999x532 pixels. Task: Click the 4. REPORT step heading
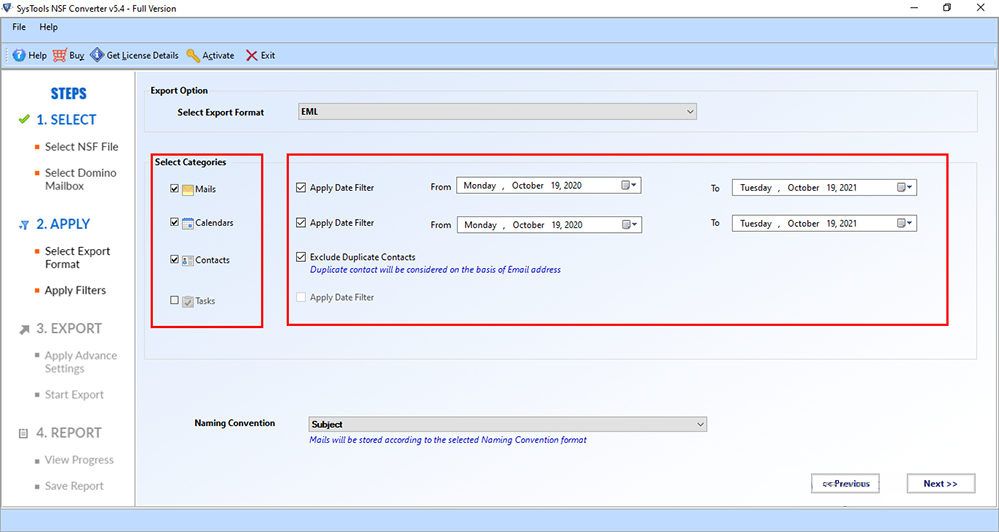point(69,433)
